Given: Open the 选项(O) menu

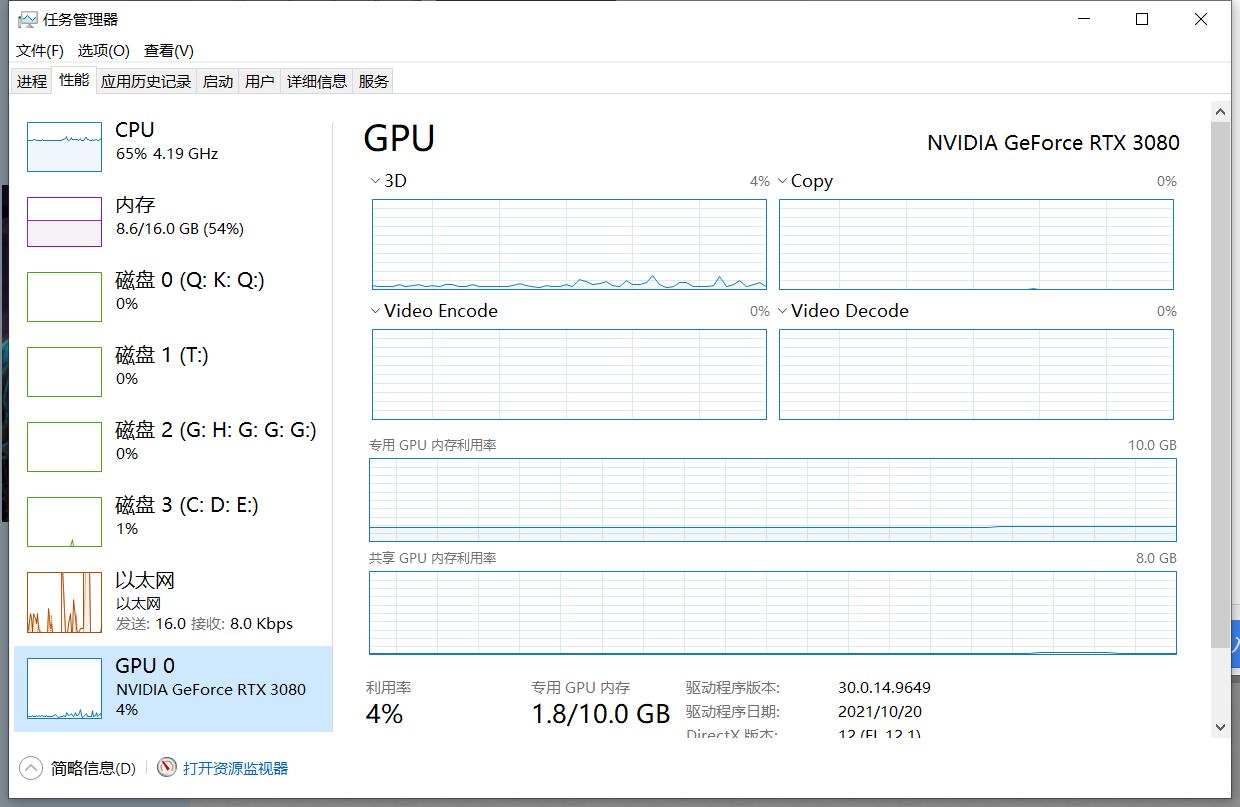Looking at the screenshot, I should [x=104, y=50].
